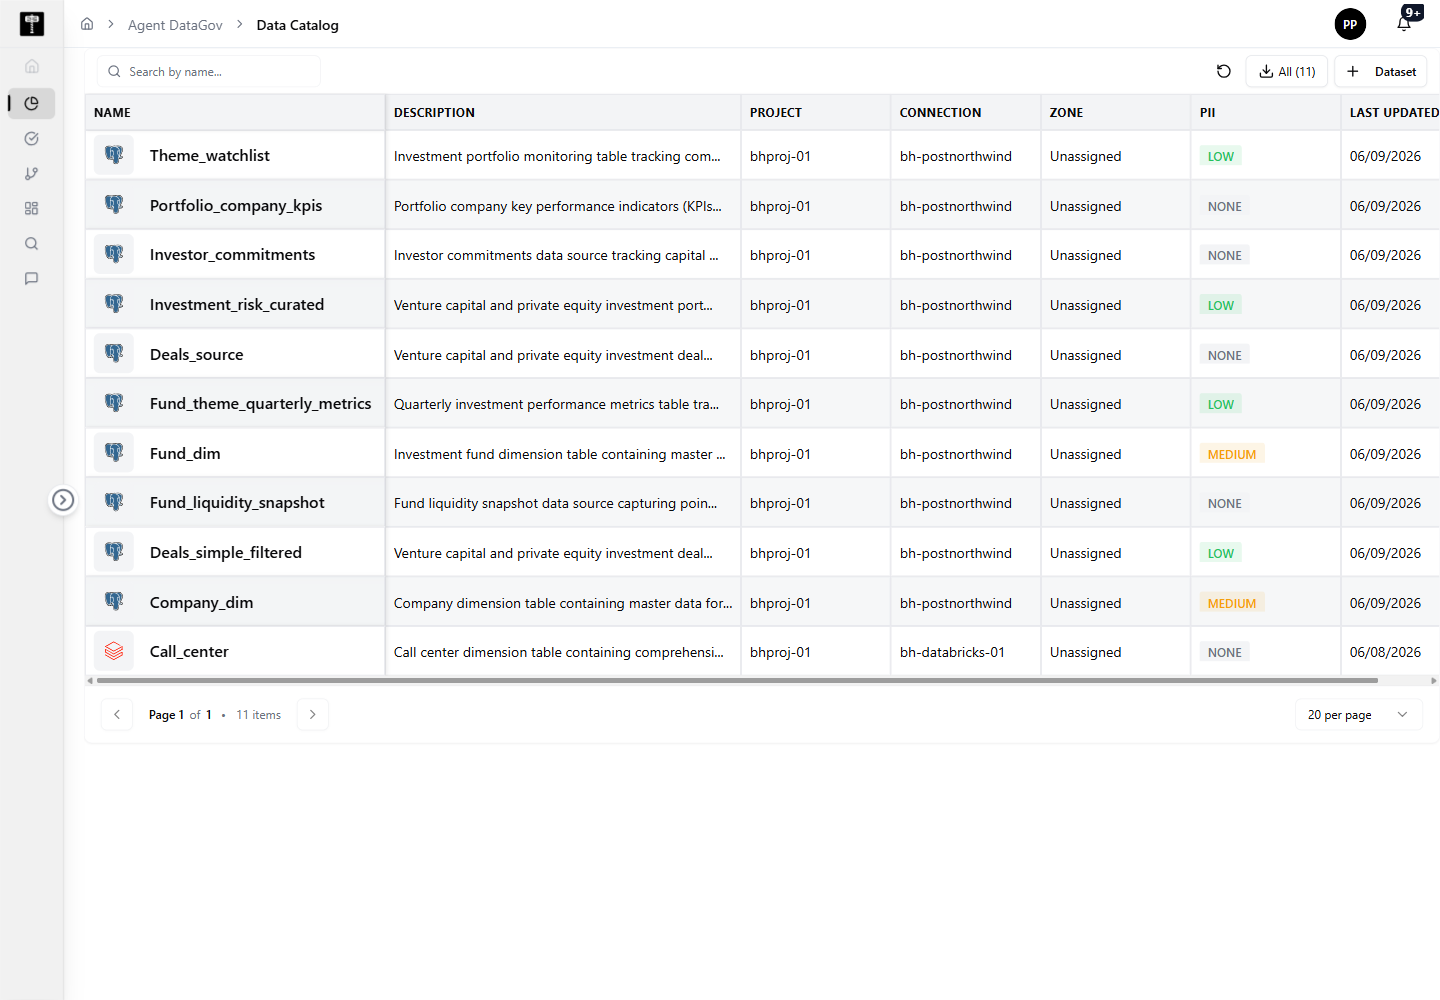Go to the previous page
Viewport: 1440px width, 1000px height.
tap(117, 714)
